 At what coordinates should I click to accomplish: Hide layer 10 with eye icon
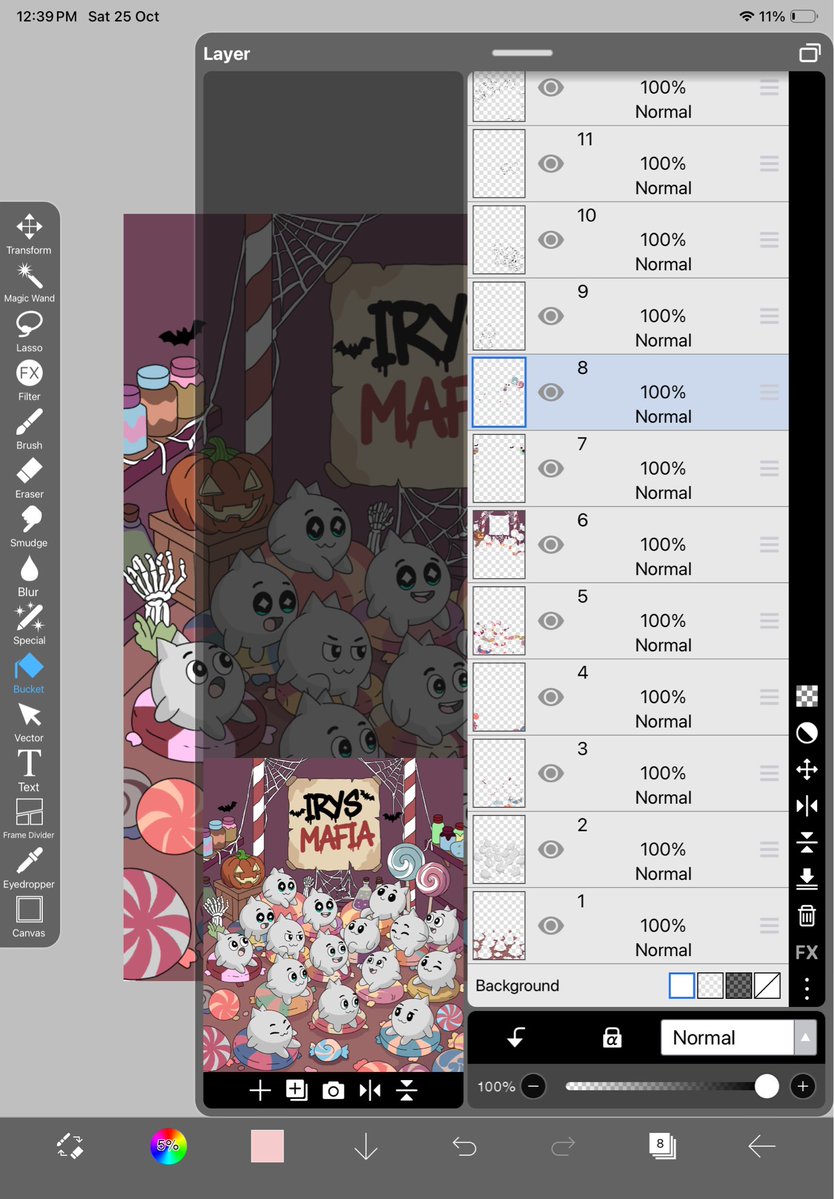point(550,239)
